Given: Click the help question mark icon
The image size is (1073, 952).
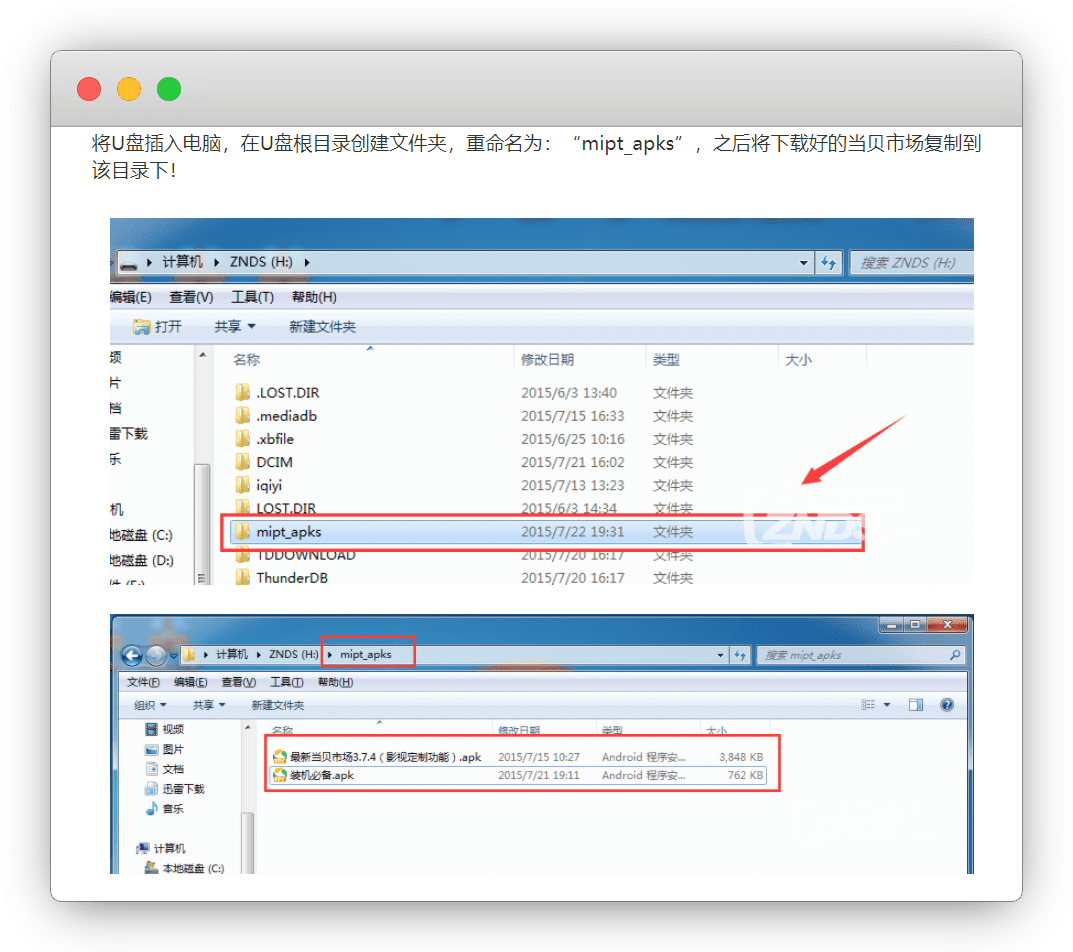Looking at the screenshot, I should pos(947,705).
